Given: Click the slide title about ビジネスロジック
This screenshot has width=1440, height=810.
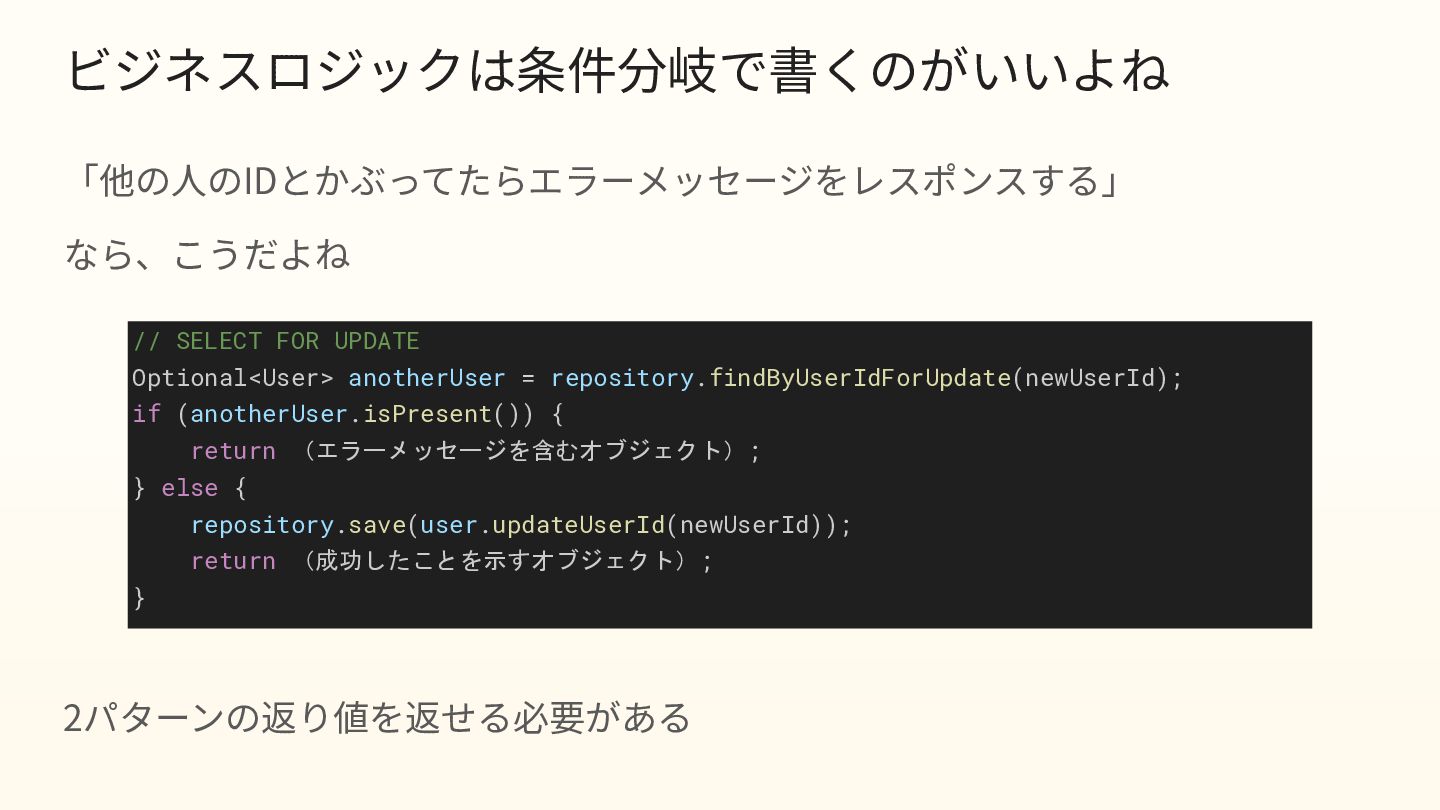Looking at the screenshot, I should pos(616,71).
